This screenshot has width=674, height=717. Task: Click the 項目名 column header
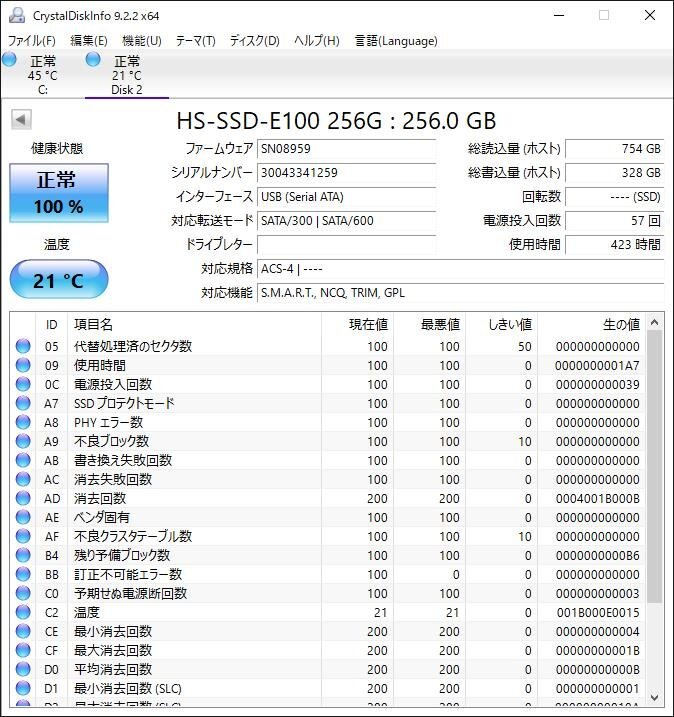(x=194, y=325)
